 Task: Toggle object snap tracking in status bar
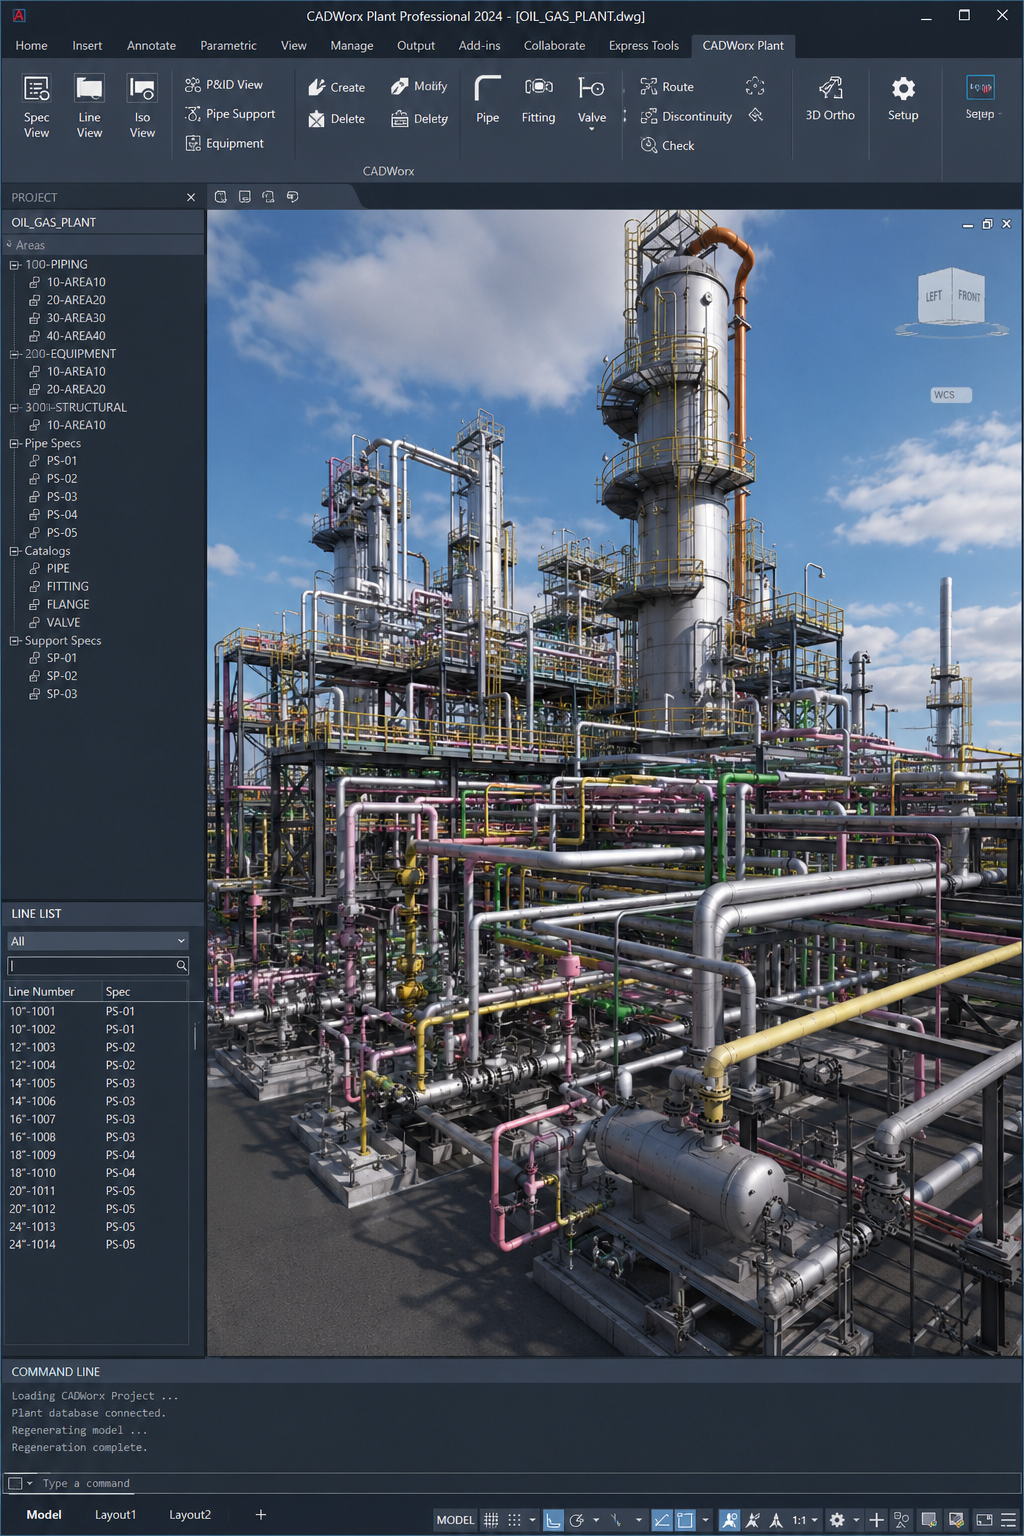[x=662, y=1520]
